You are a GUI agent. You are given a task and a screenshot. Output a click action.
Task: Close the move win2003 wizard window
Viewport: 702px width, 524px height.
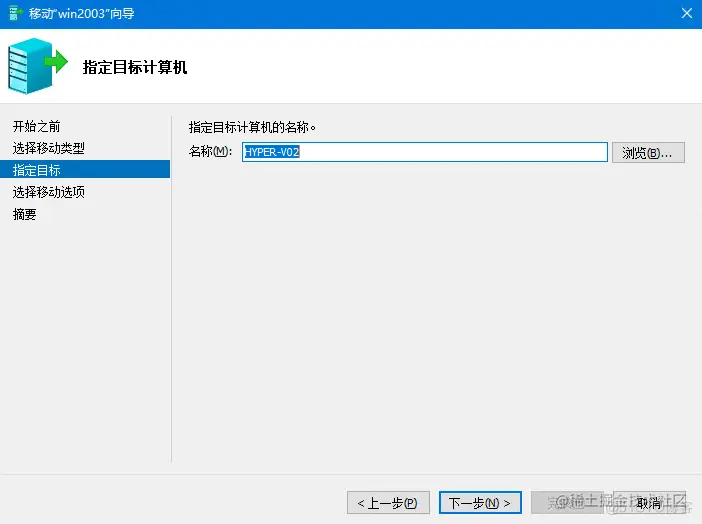click(x=686, y=13)
